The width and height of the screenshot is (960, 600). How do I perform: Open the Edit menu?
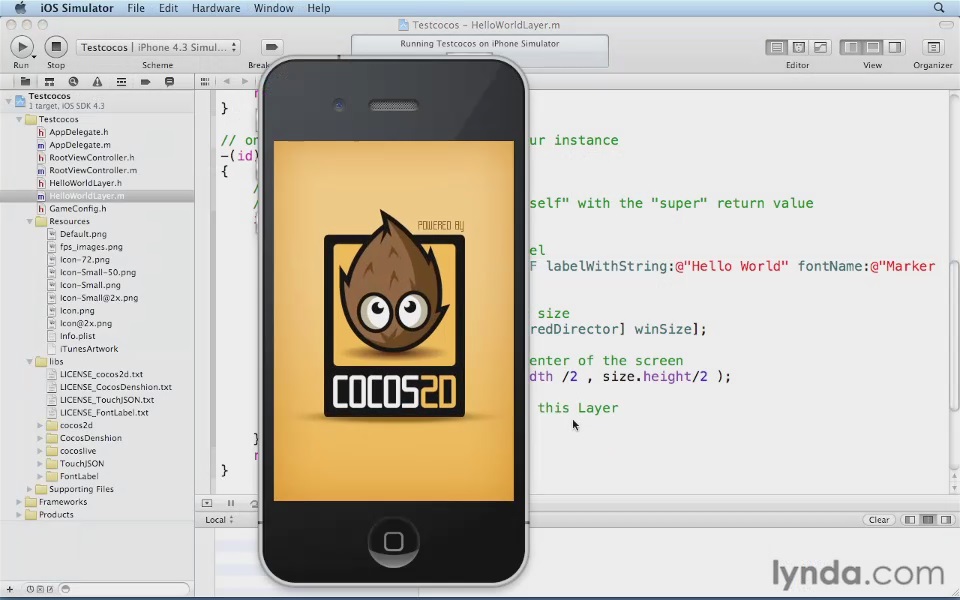pyautogui.click(x=168, y=8)
